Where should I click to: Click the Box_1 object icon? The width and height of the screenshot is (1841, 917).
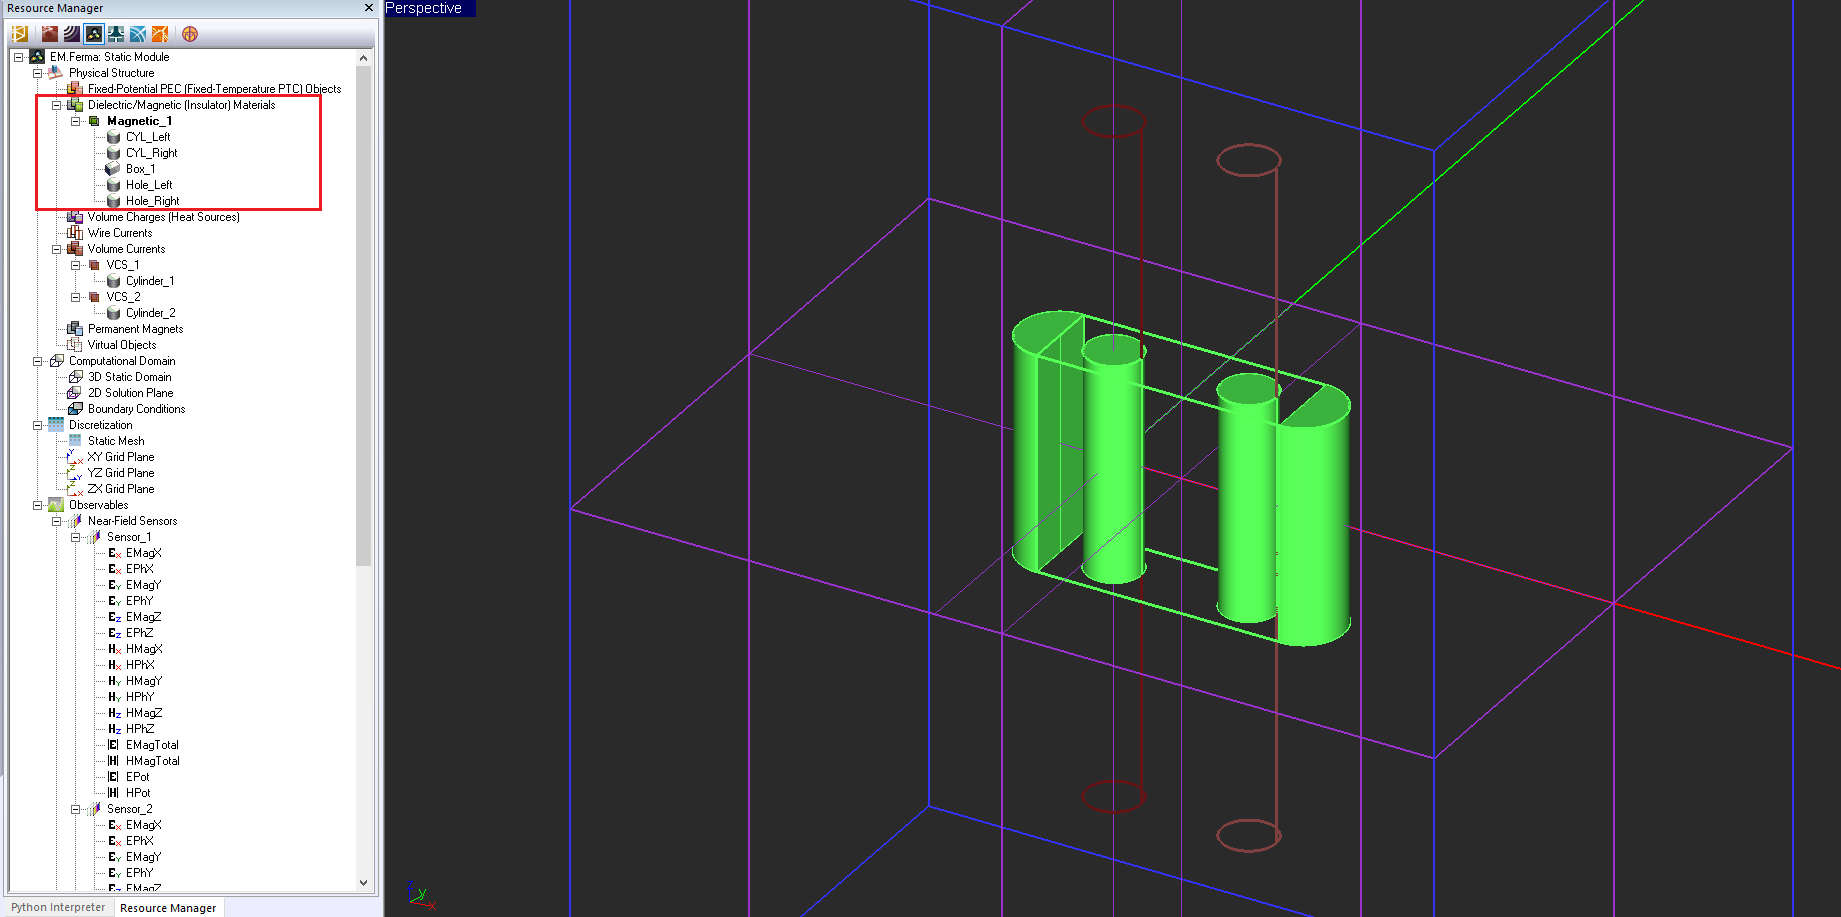pos(114,169)
